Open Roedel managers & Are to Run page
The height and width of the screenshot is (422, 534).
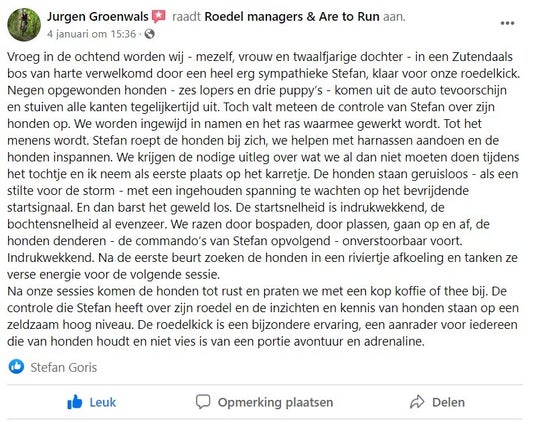pyautogui.click(x=292, y=16)
